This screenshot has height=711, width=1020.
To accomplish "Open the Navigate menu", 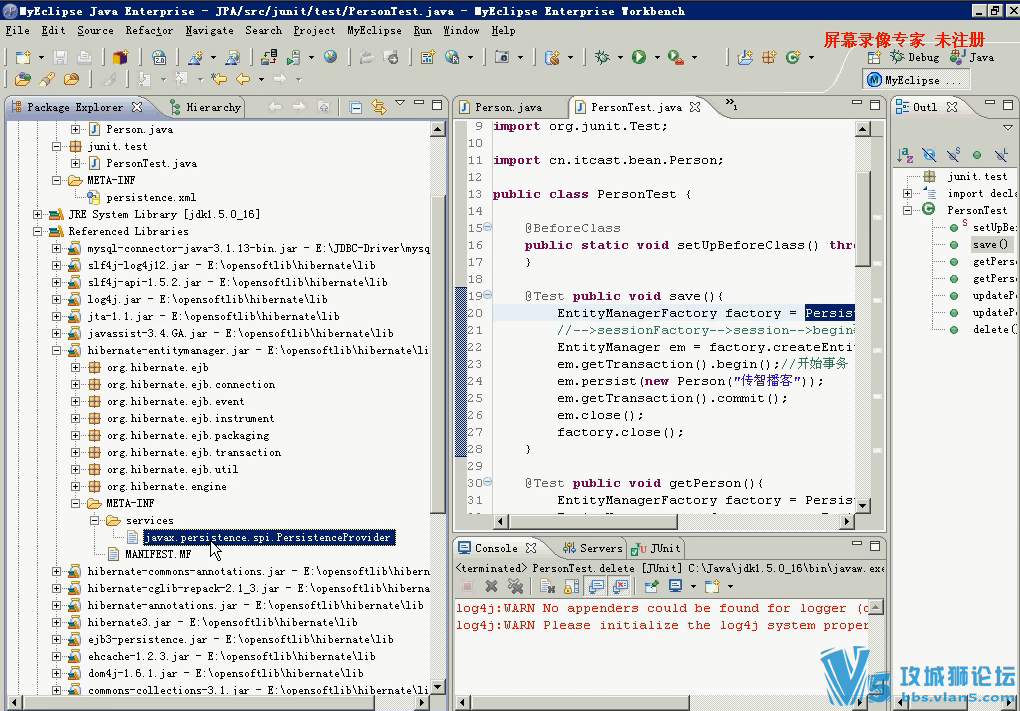I will (209, 31).
